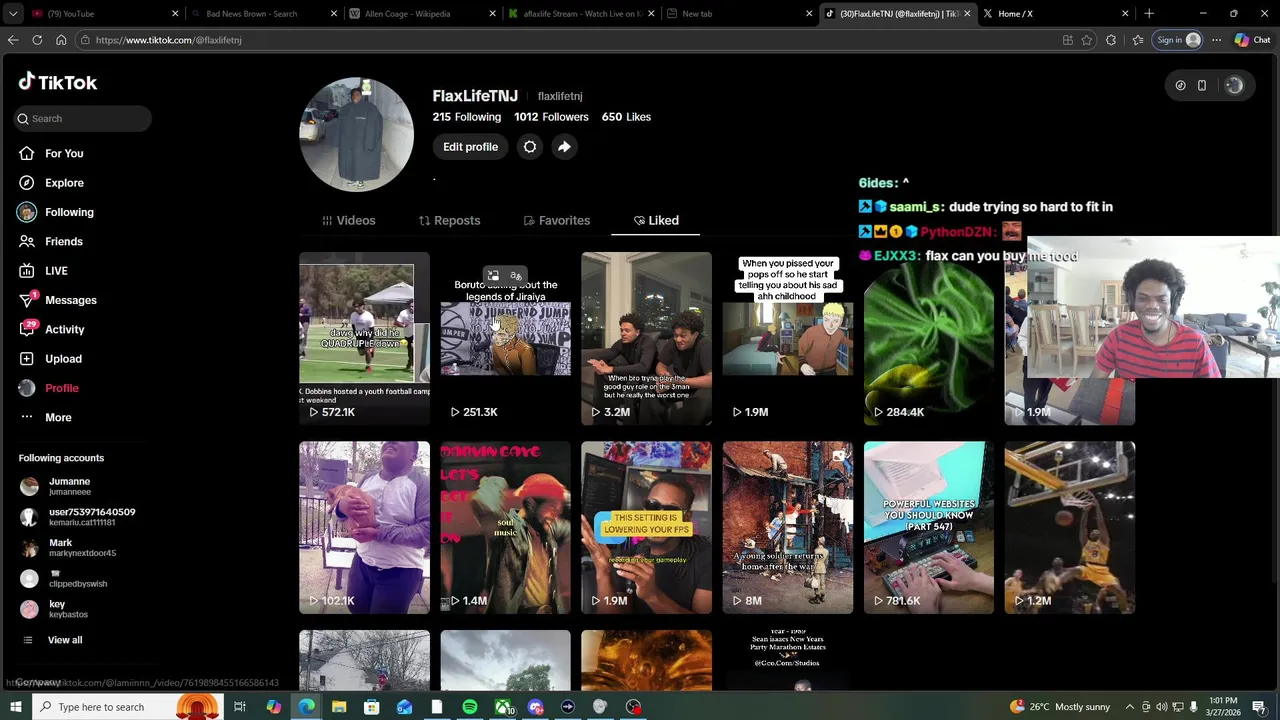Open Spotify from taskbar
The width and height of the screenshot is (1280, 720).
click(470, 707)
